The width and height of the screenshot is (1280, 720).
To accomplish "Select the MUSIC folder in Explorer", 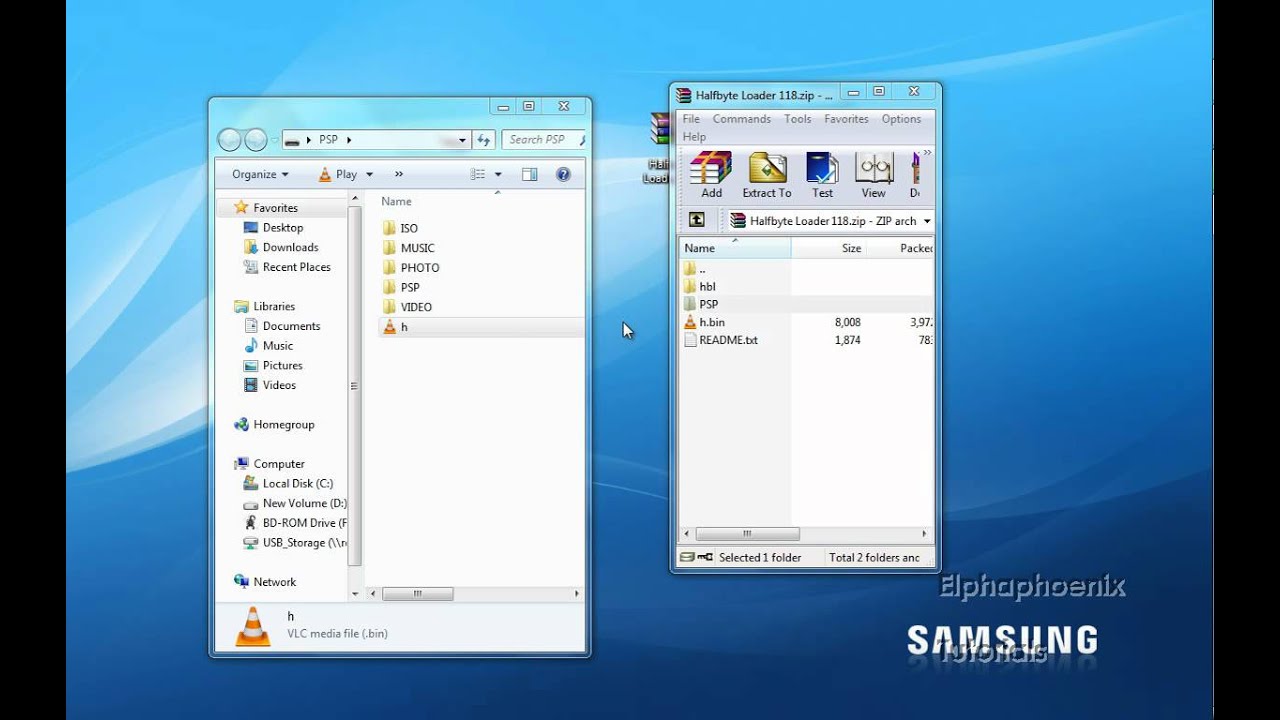I will click(x=409, y=248).
